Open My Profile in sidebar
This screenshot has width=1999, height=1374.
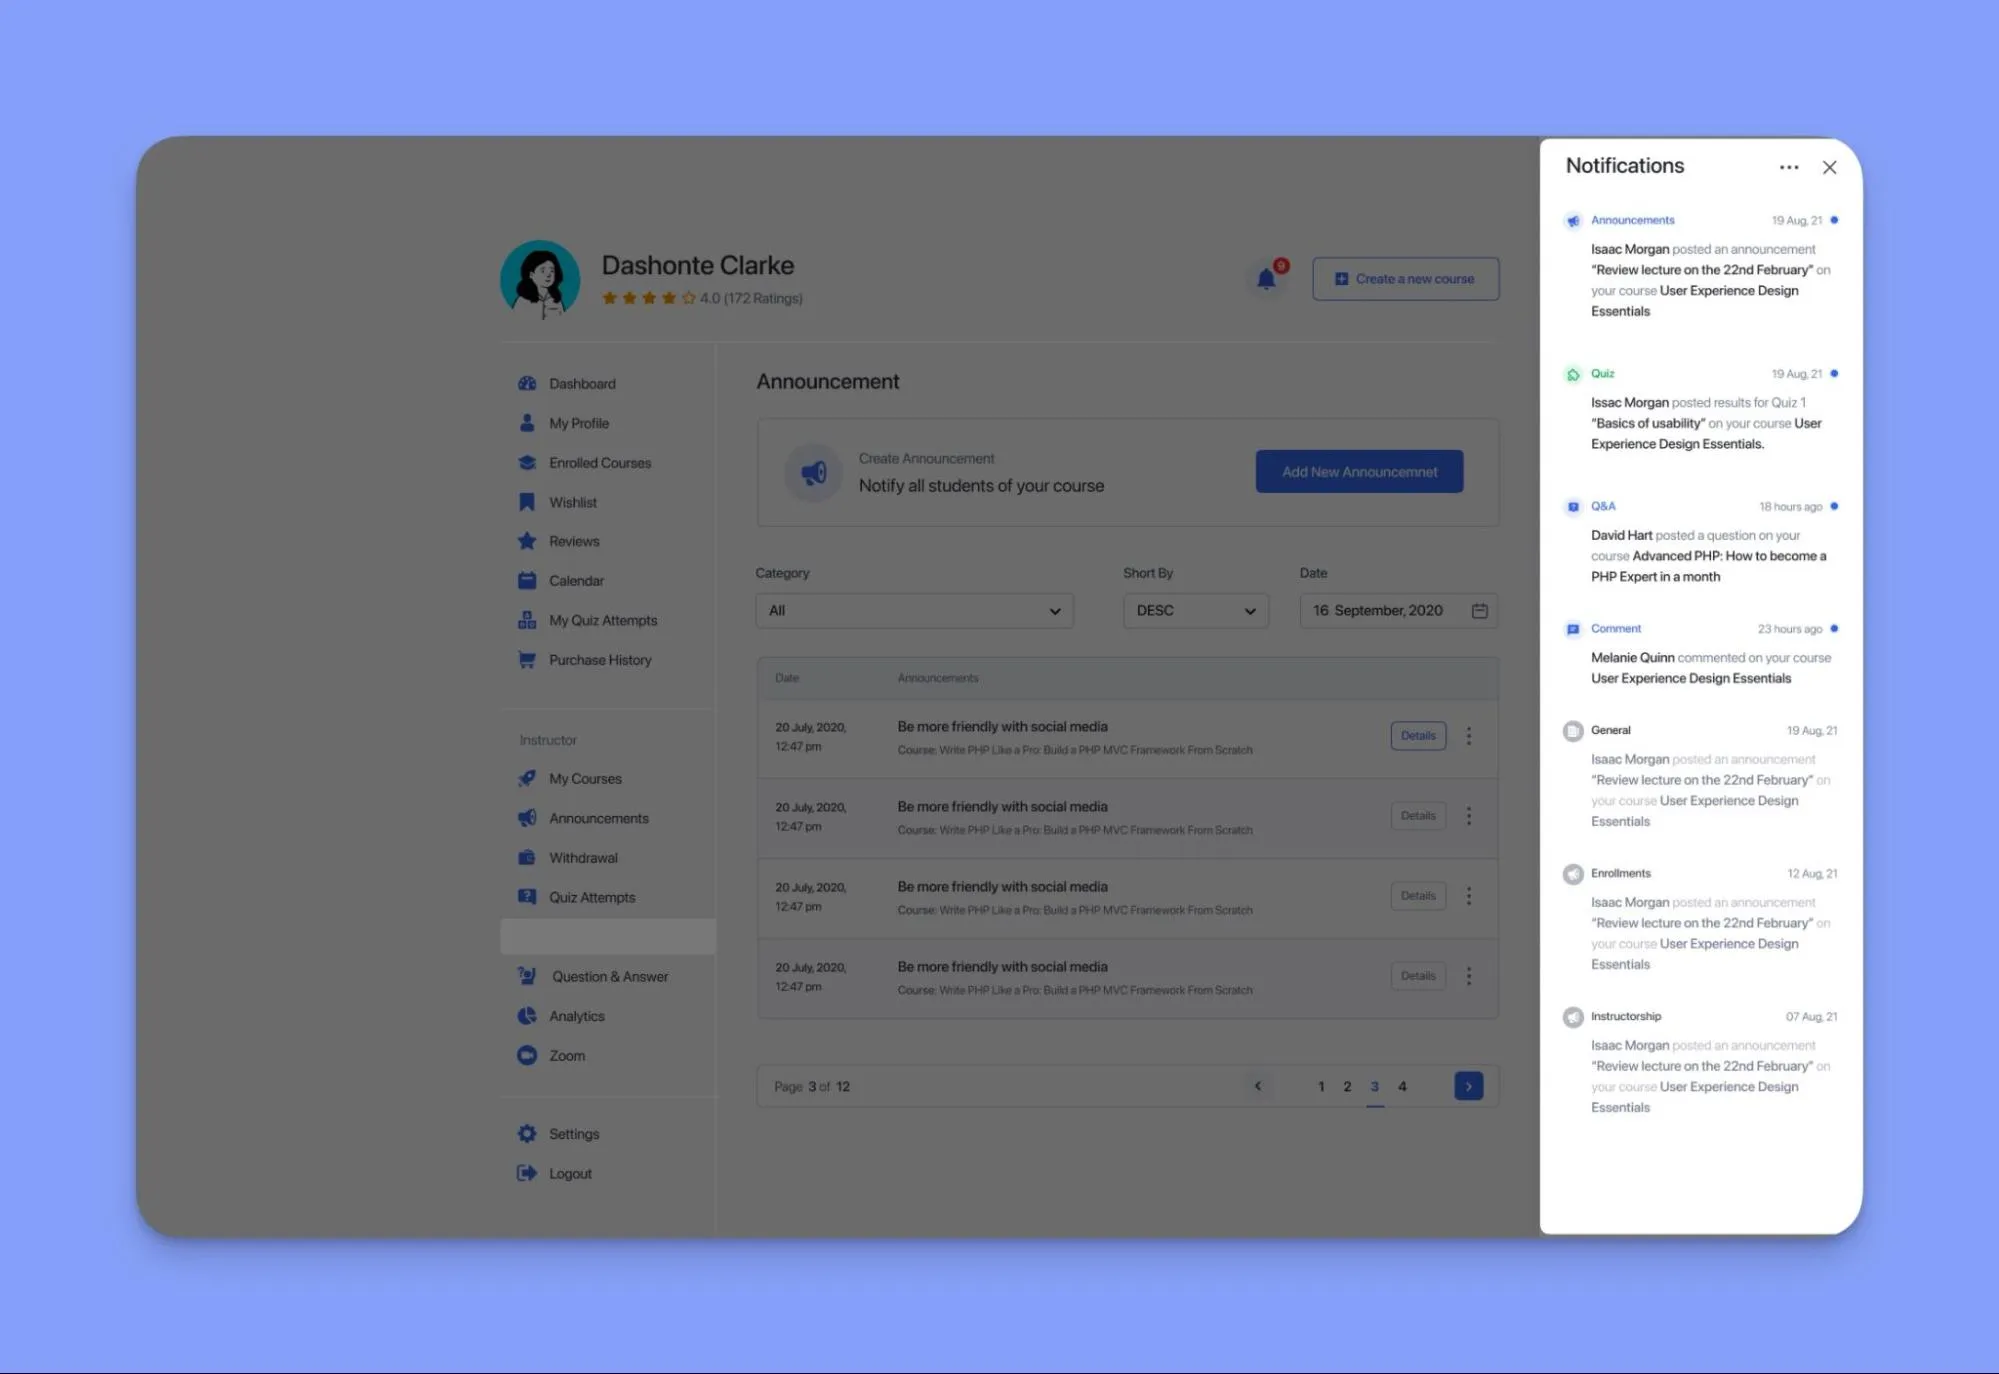click(x=578, y=423)
